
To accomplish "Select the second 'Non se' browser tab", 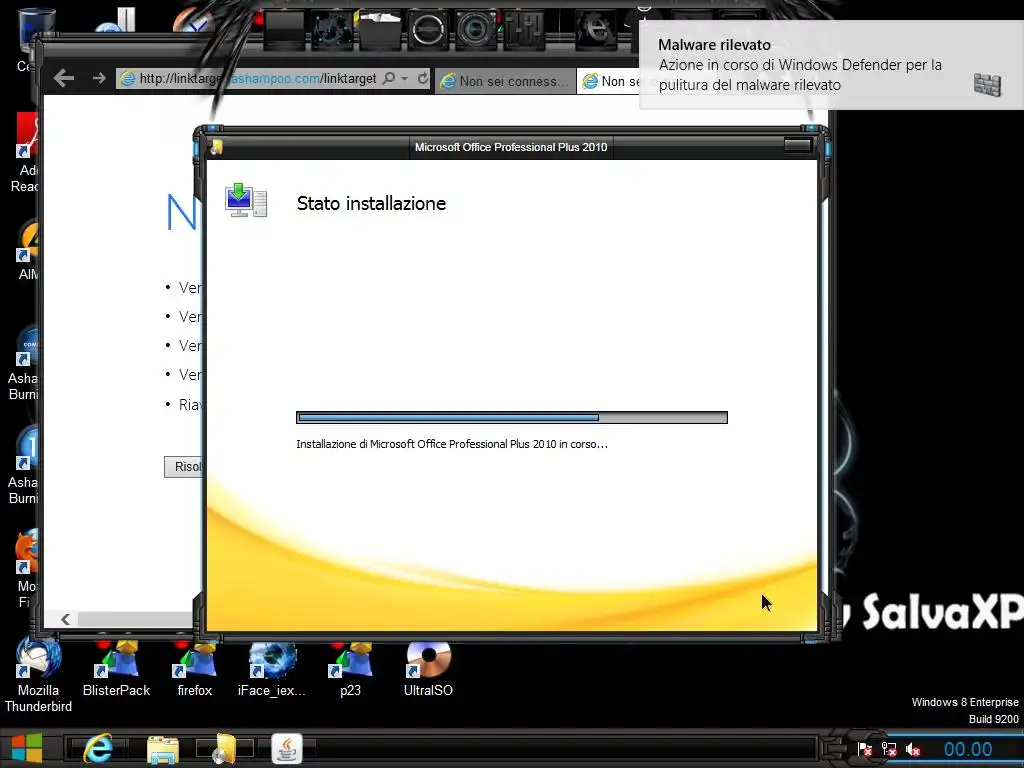I will point(609,81).
